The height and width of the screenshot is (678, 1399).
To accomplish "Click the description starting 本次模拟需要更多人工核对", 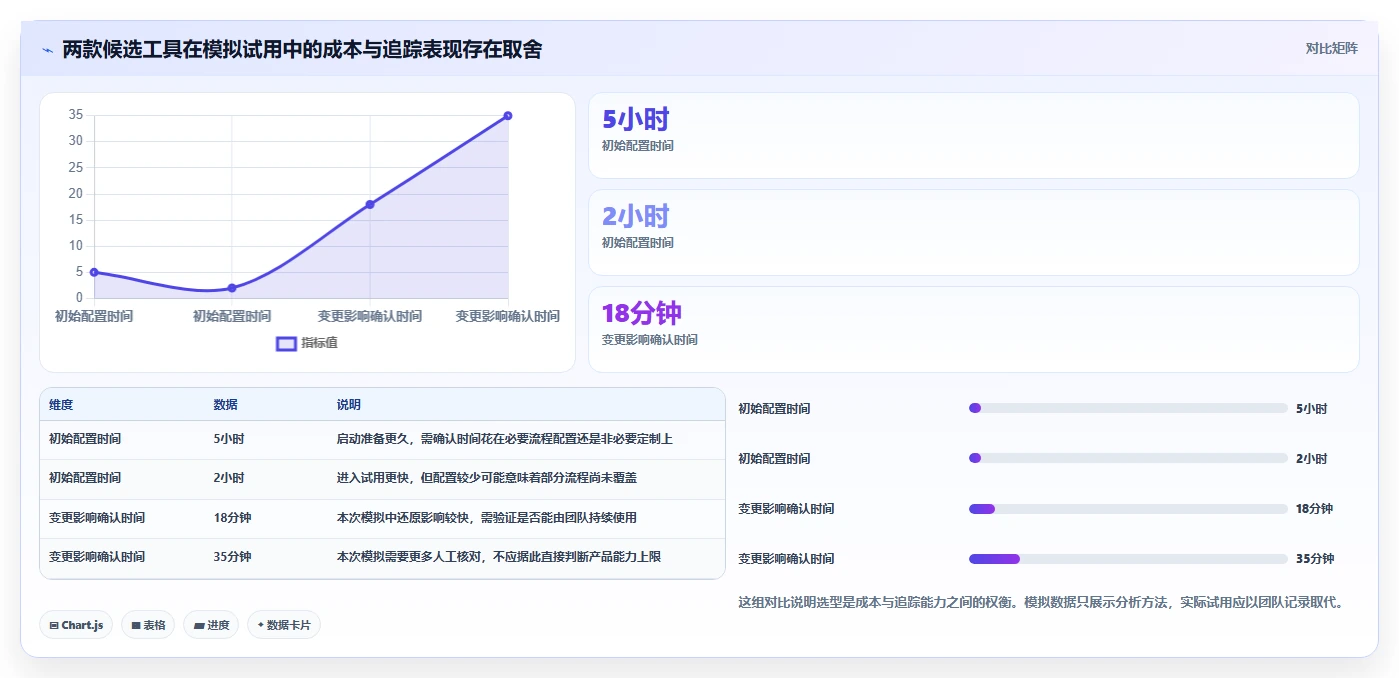I will pyautogui.click(x=499, y=557).
